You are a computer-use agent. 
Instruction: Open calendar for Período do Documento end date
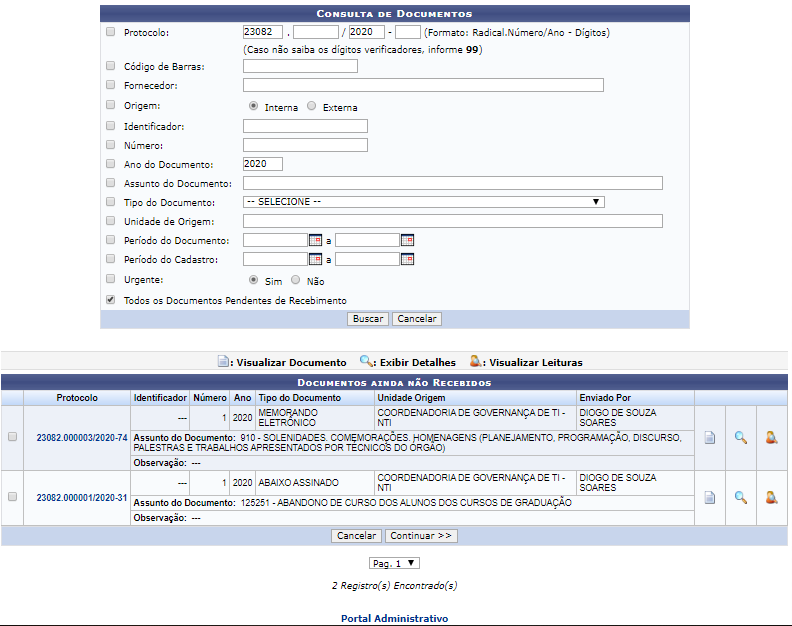pos(407,240)
